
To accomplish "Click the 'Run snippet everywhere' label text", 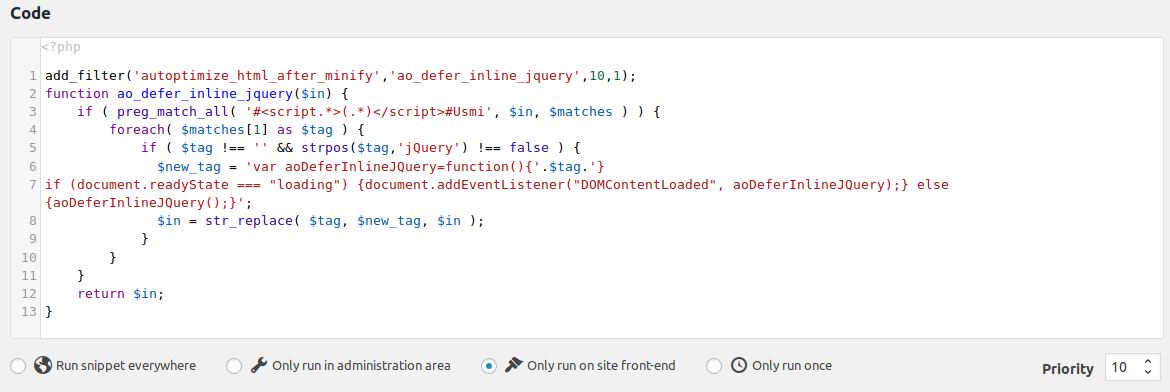I will click(x=126, y=366).
